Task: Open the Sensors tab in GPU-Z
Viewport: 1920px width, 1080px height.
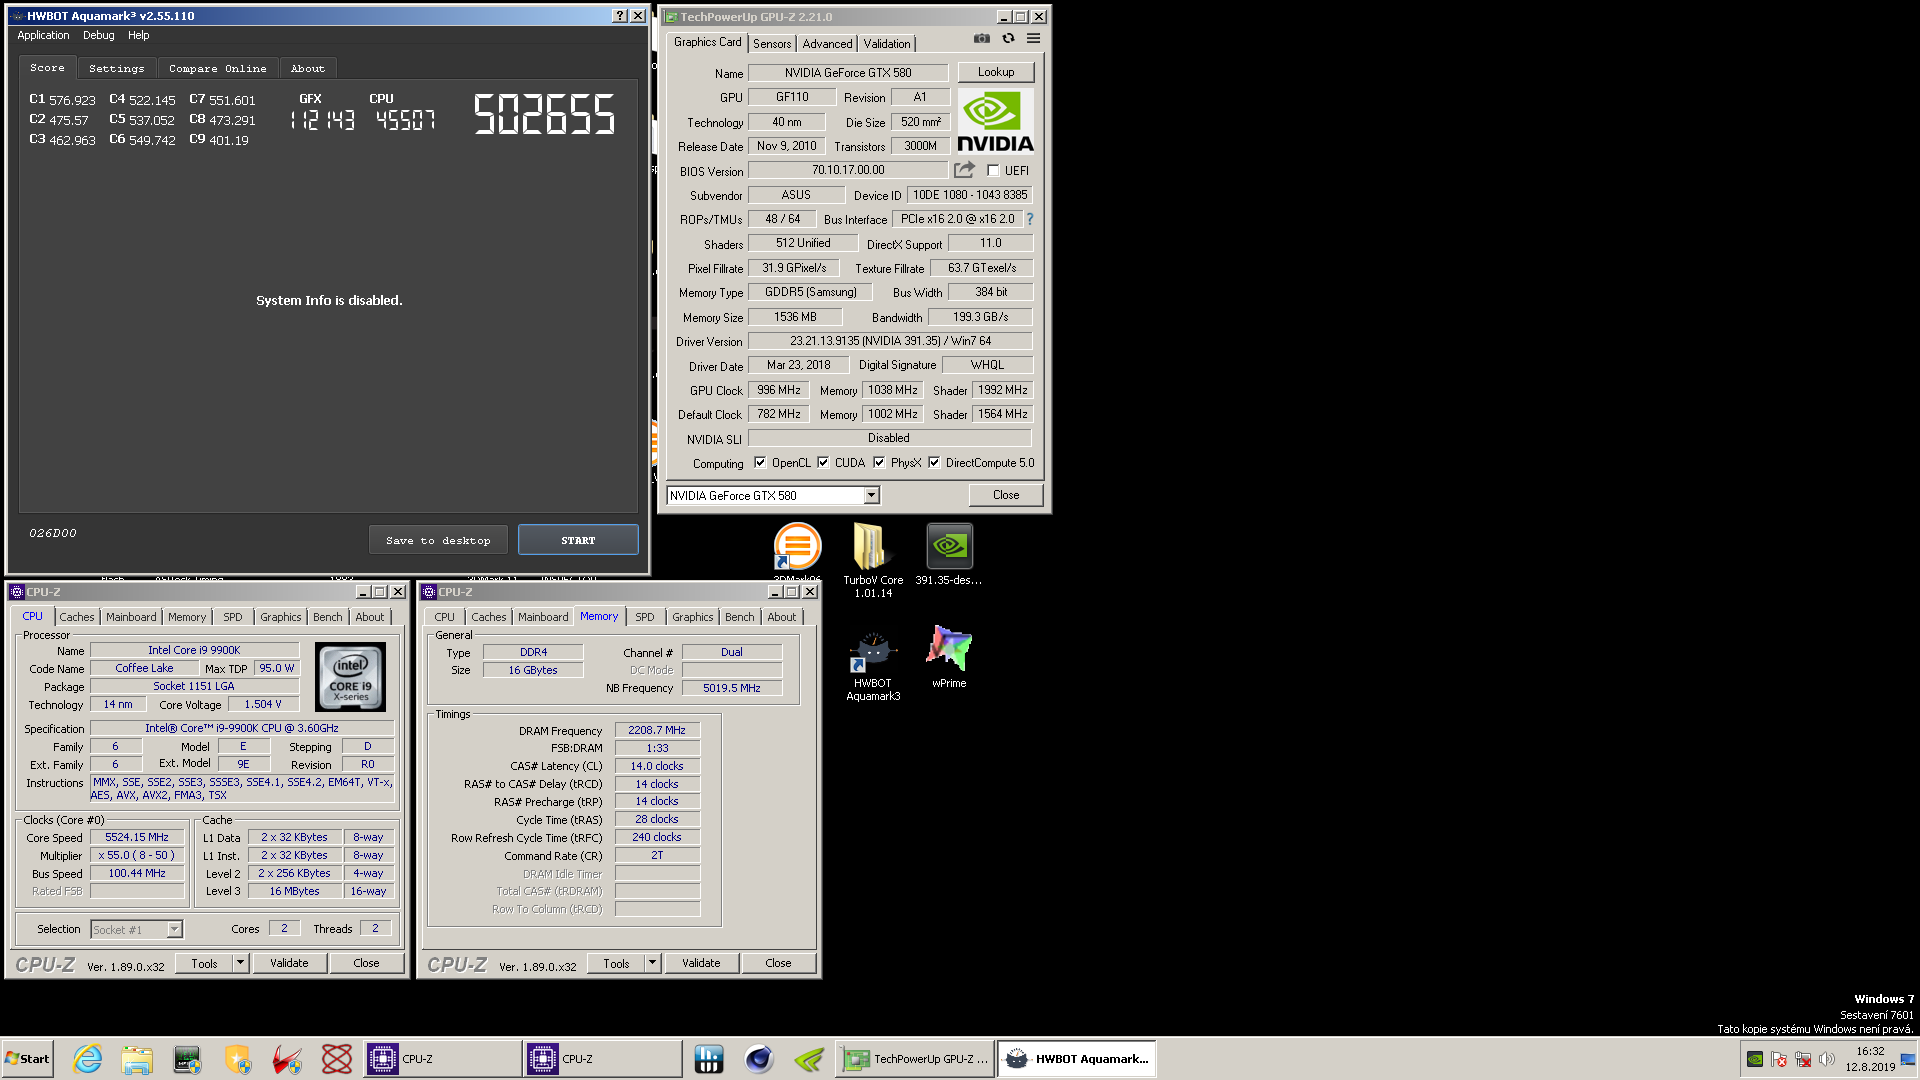Action: (x=772, y=44)
